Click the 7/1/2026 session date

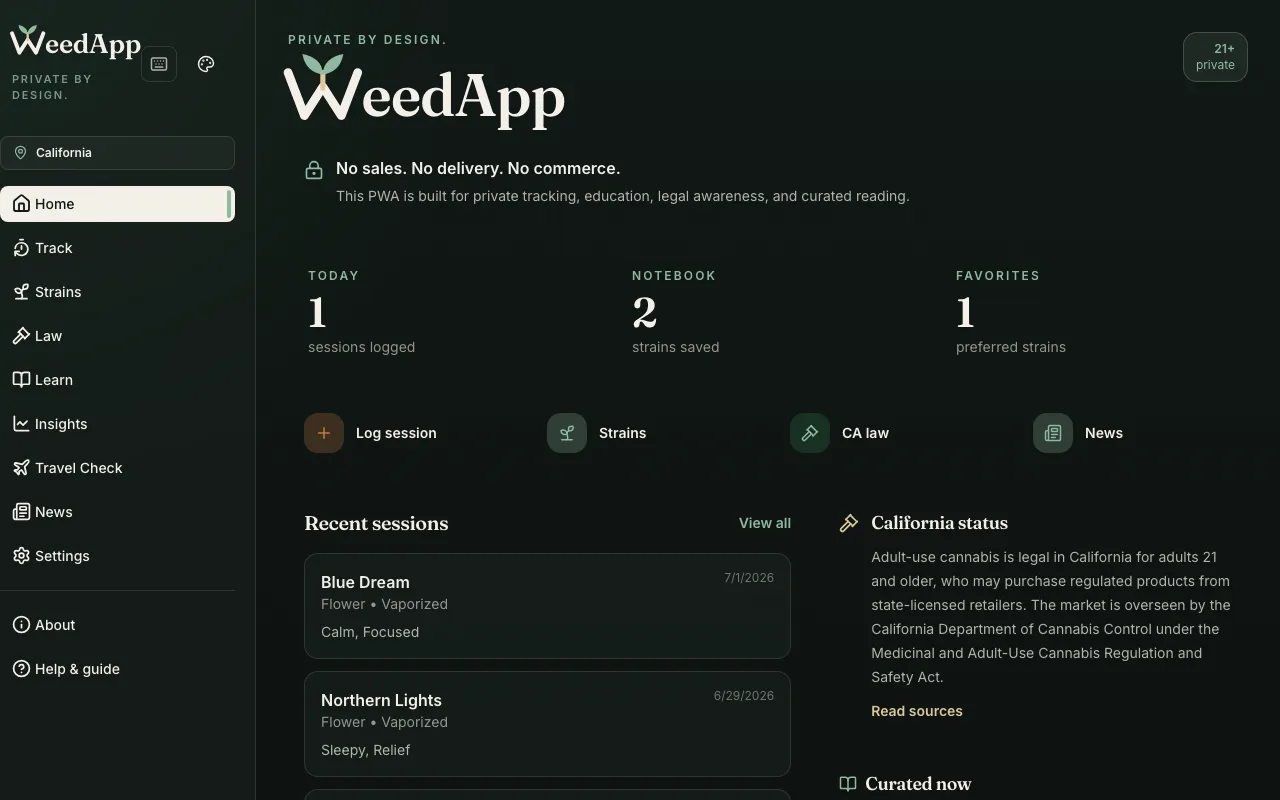749,577
